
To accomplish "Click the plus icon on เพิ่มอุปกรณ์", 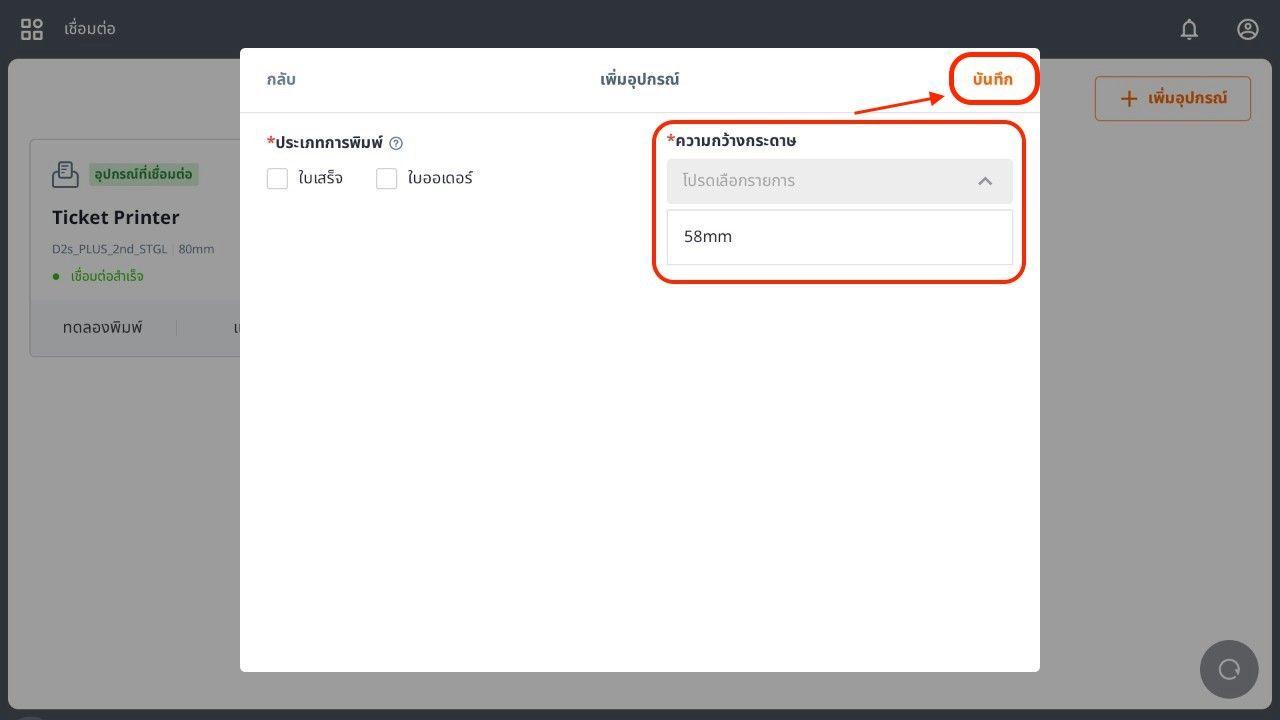I will (1128, 98).
